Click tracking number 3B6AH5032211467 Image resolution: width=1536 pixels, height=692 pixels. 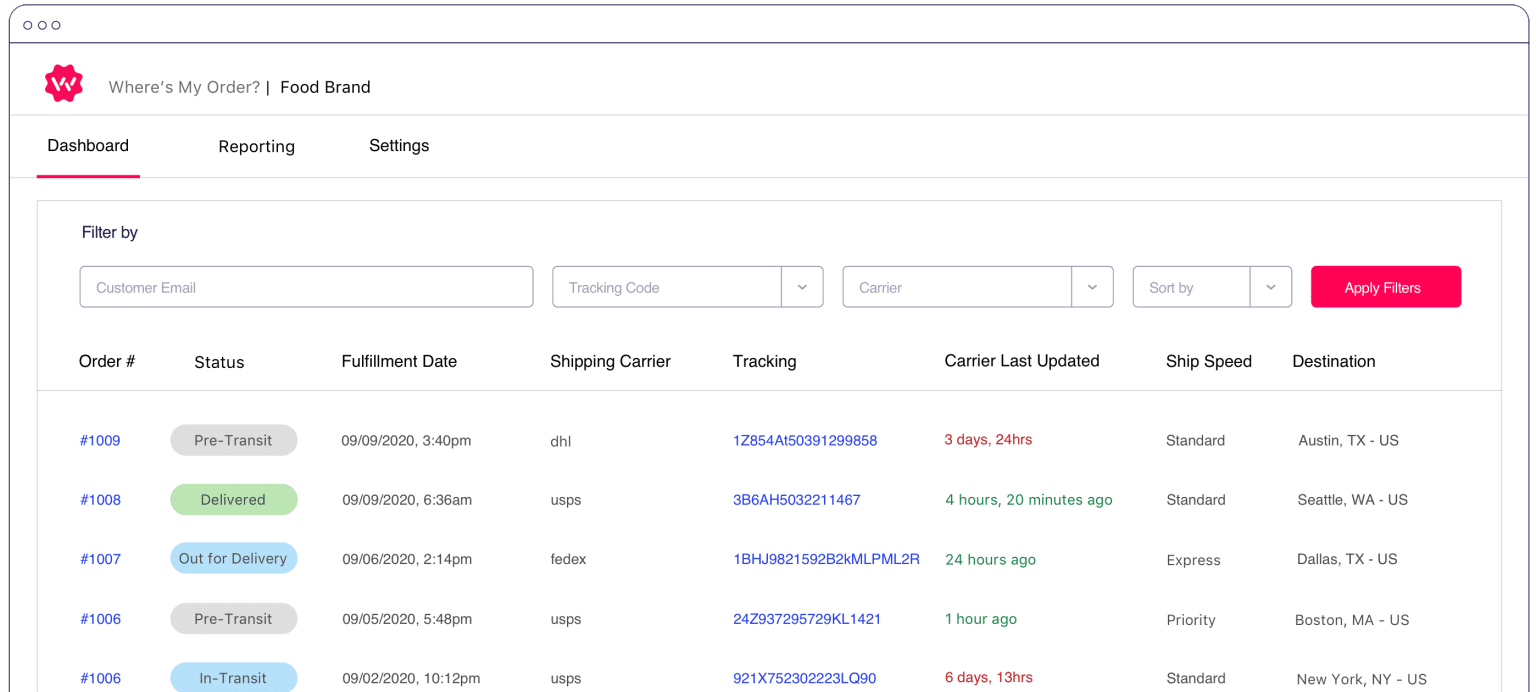(x=796, y=500)
